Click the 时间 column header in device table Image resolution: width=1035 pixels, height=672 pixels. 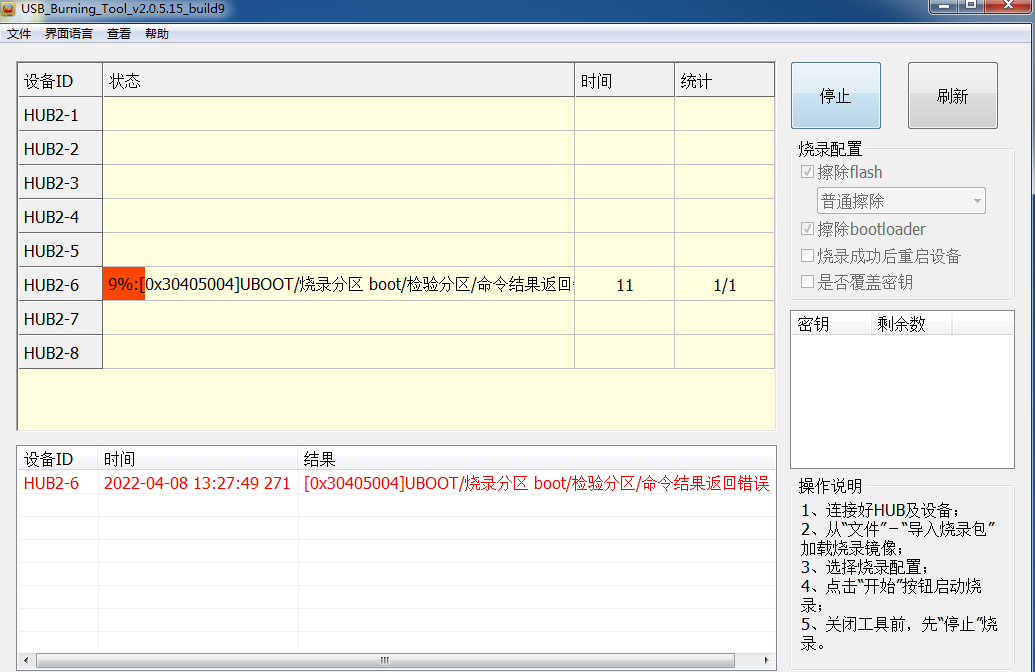click(624, 81)
